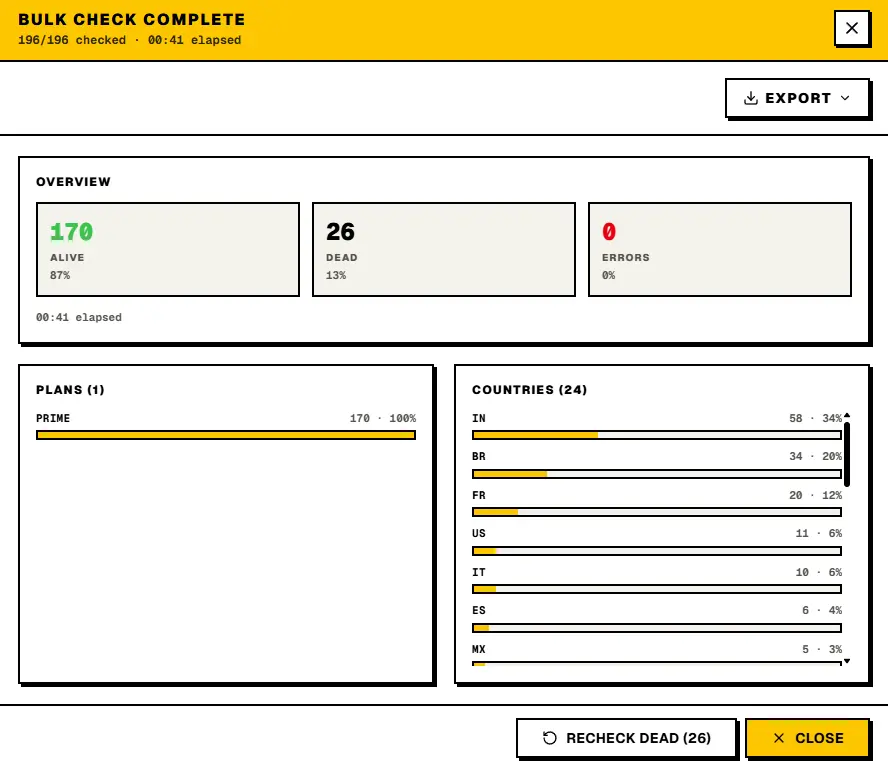
Task: Click the MX country label
Action: pyautogui.click(x=479, y=649)
